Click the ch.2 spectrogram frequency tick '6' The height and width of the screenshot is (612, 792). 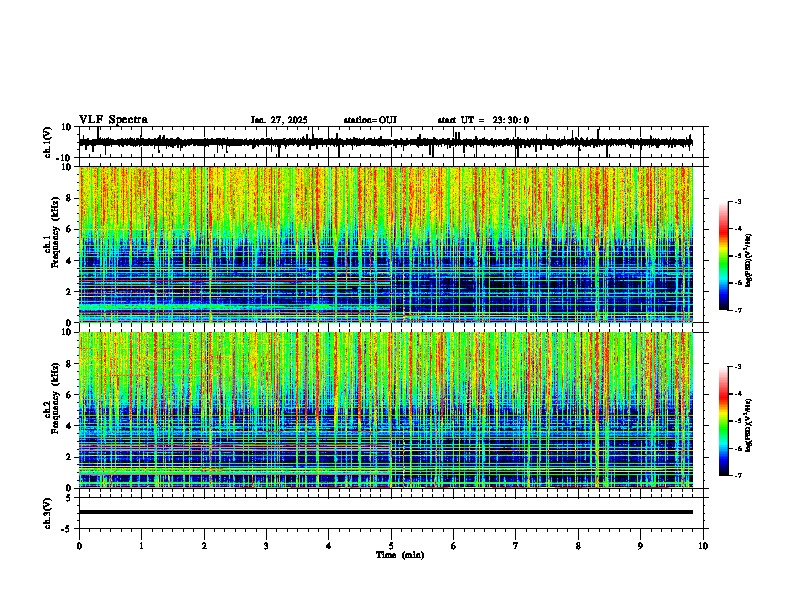coord(70,395)
